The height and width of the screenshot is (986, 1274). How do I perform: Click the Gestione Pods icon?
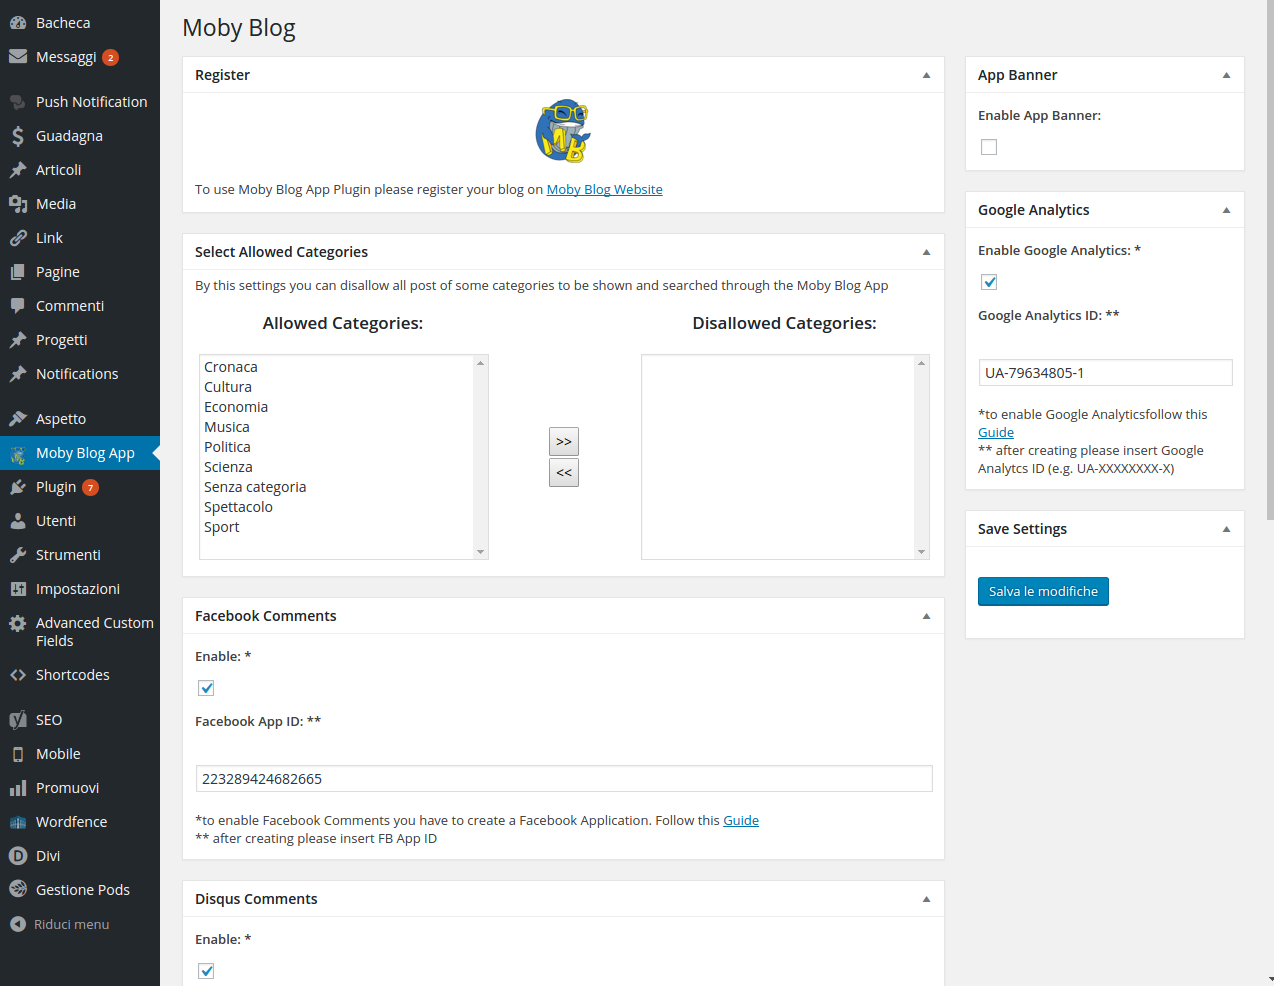point(18,889)
